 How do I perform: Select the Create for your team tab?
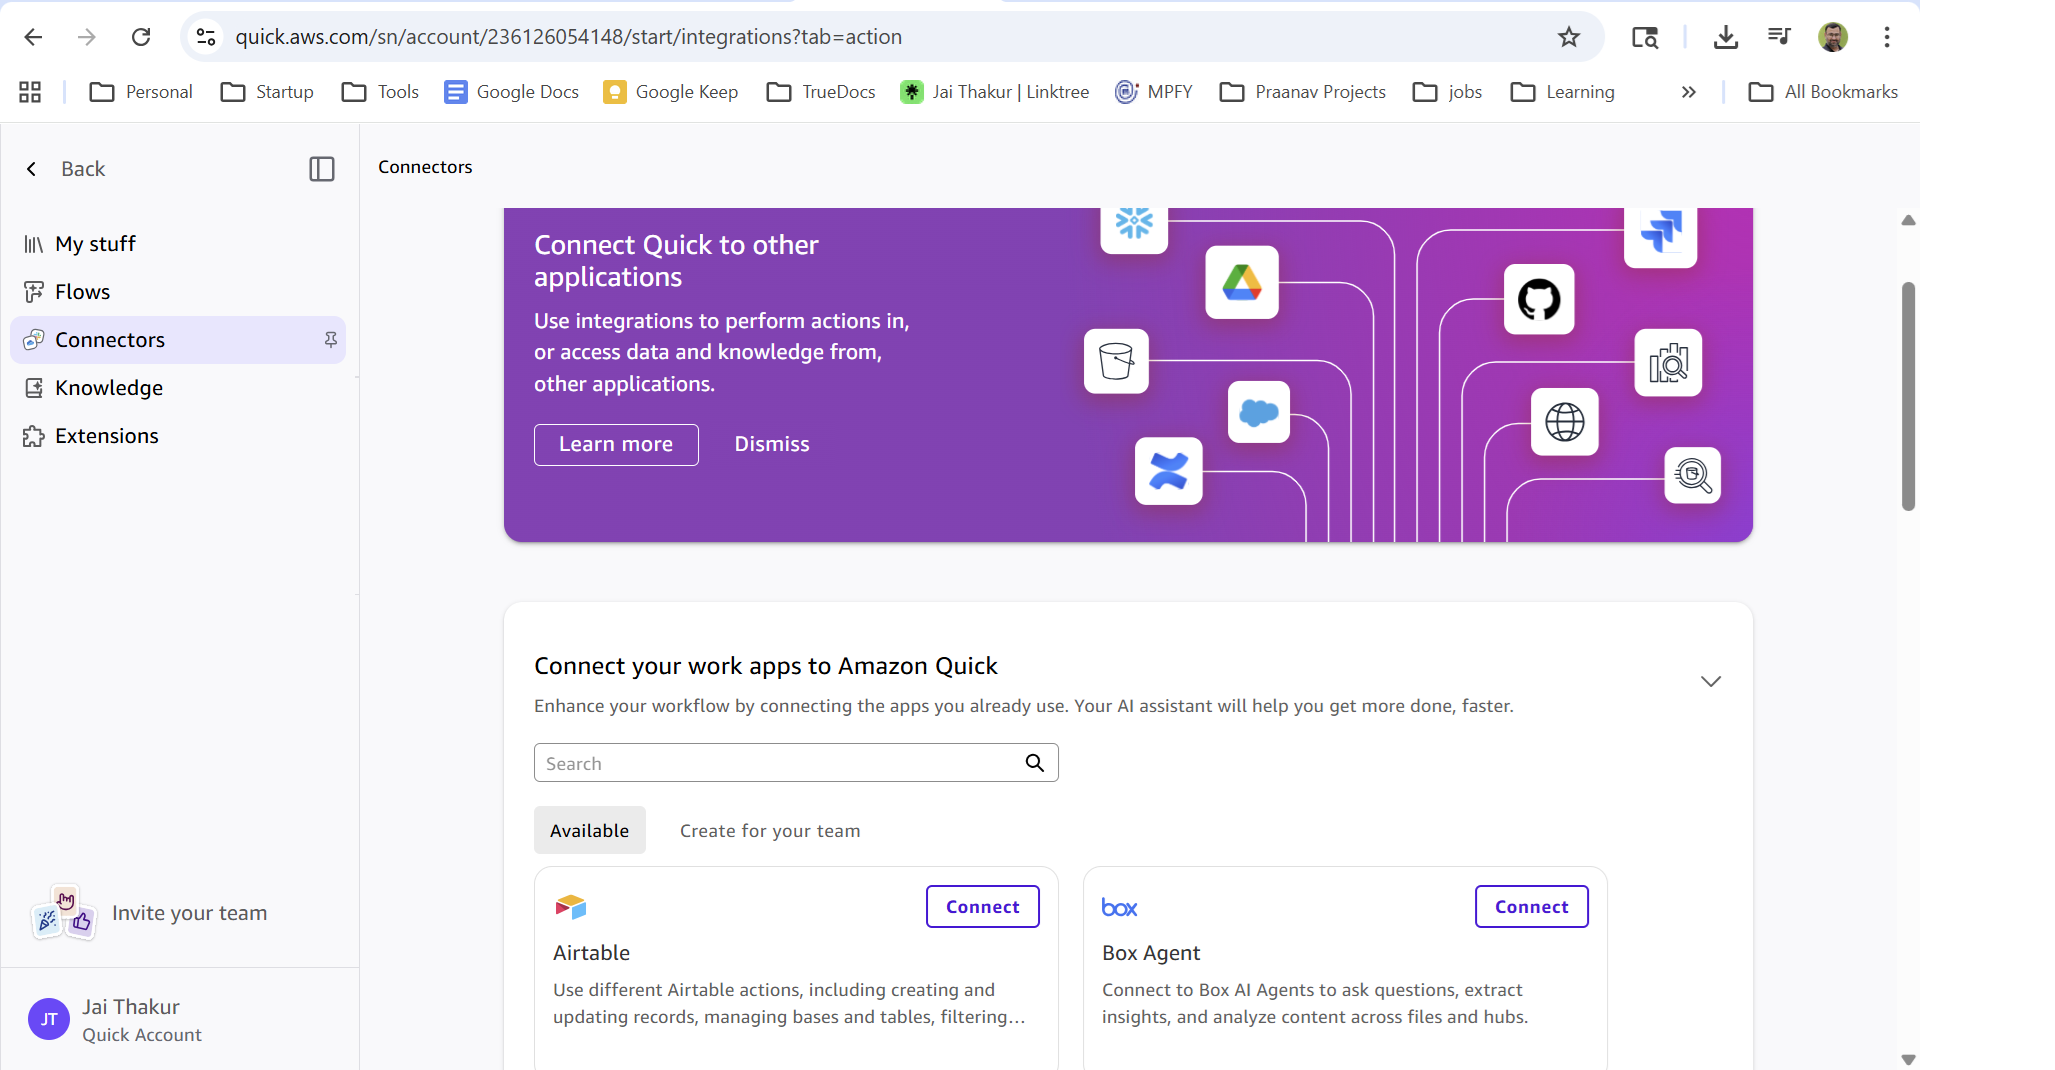770,830
